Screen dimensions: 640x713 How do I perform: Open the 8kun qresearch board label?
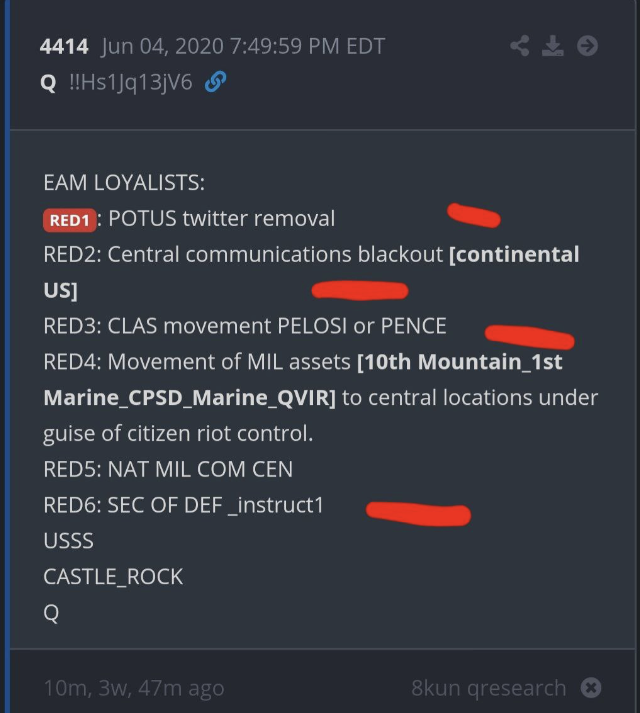[x=488, y=688]
